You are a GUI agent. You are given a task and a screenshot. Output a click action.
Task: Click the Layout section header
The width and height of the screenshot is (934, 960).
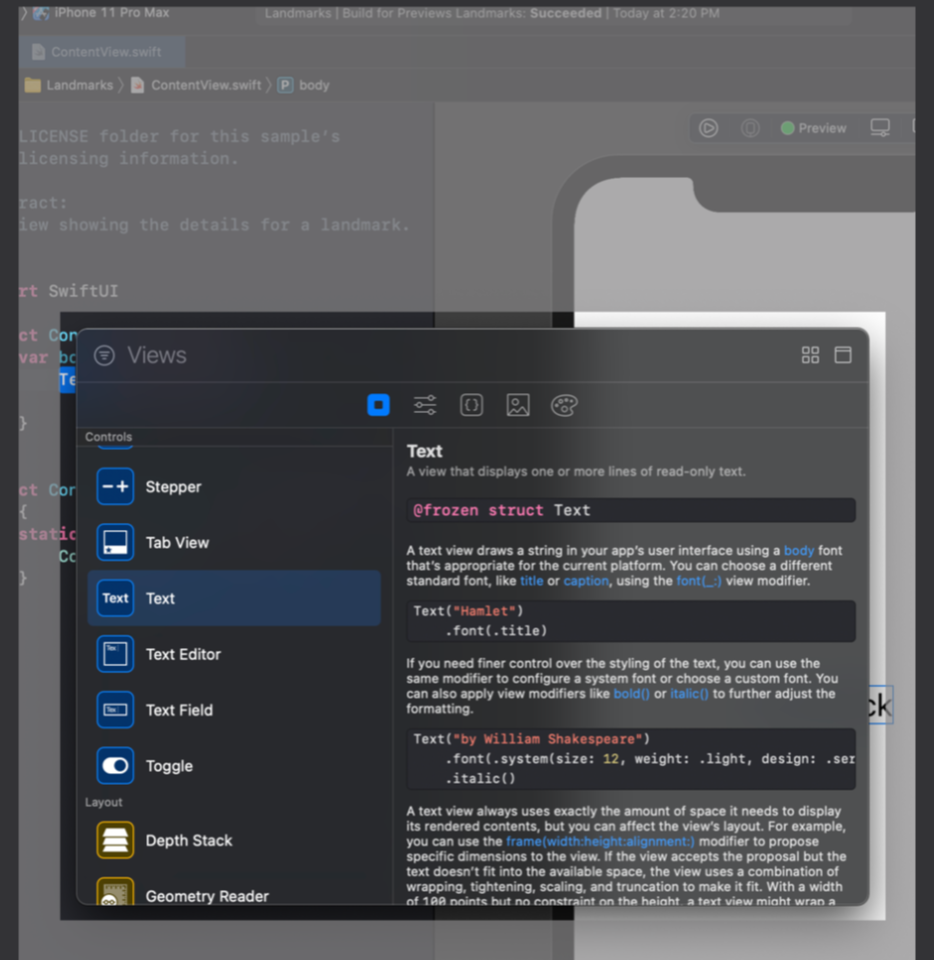pos(103,803)
